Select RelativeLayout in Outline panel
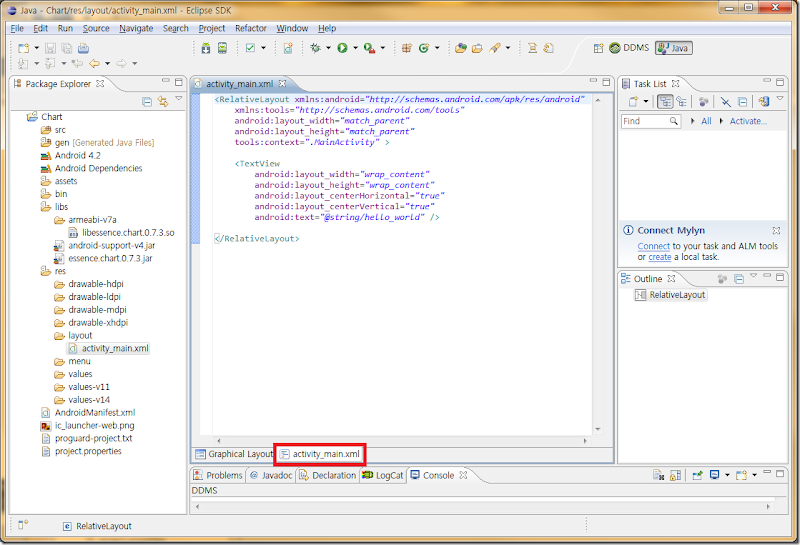This screenshot has width=800, height=545. [670, 295]
